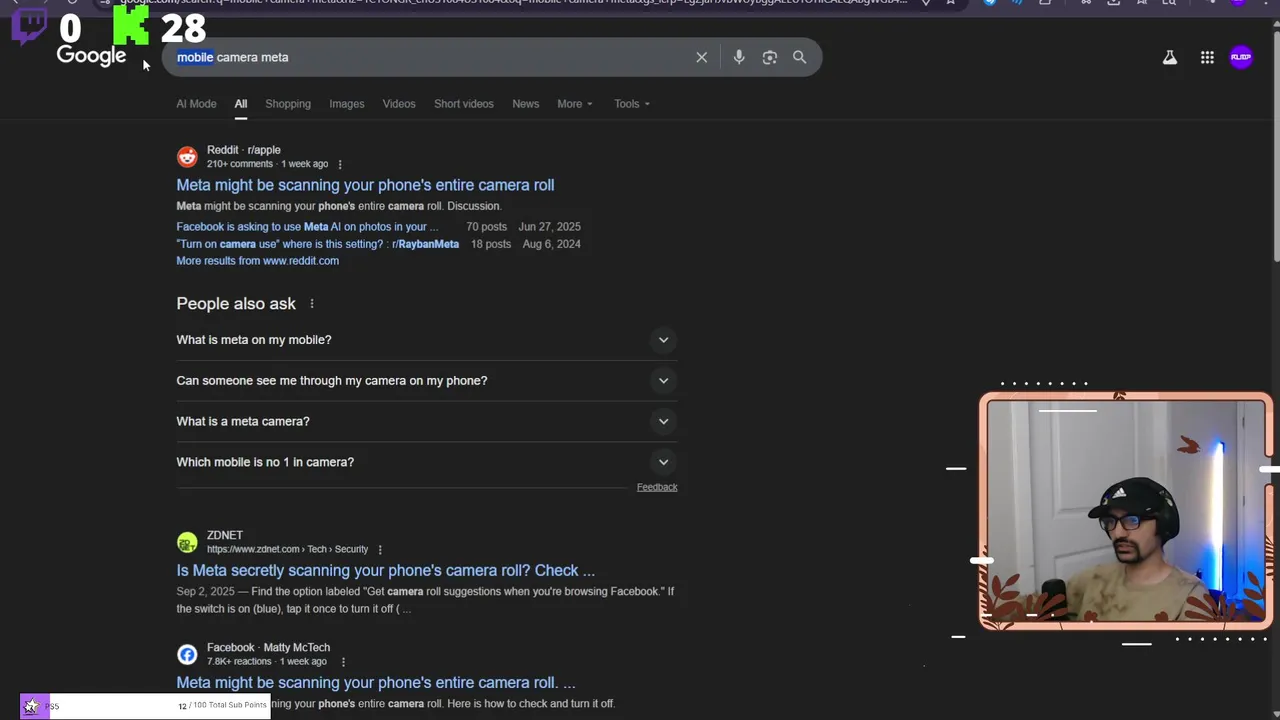The width and height of the screenshot is (1280, 720).
Task: Click the Facebook result favicon
Action: coord(187,654)
